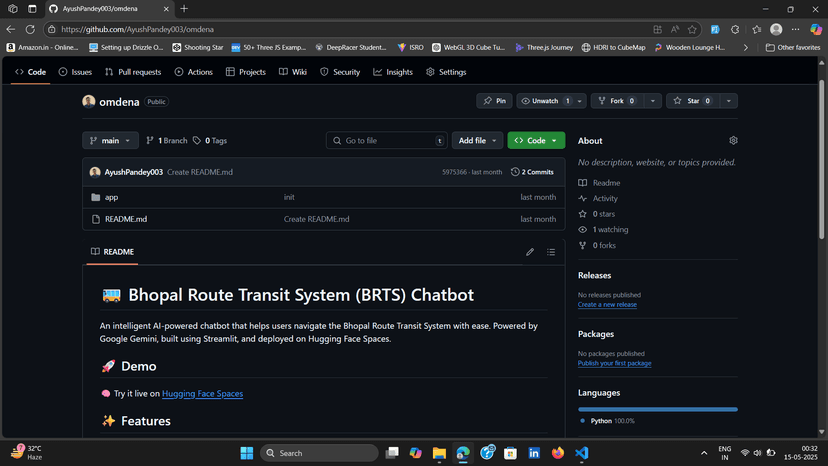Open the main branch selector
The height and width of the screenshot is (466, 828).
click(110, 141)
